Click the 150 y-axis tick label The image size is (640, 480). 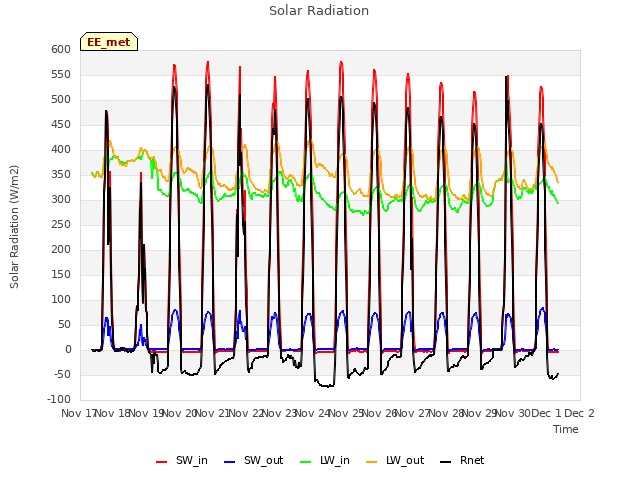point(61,274)
